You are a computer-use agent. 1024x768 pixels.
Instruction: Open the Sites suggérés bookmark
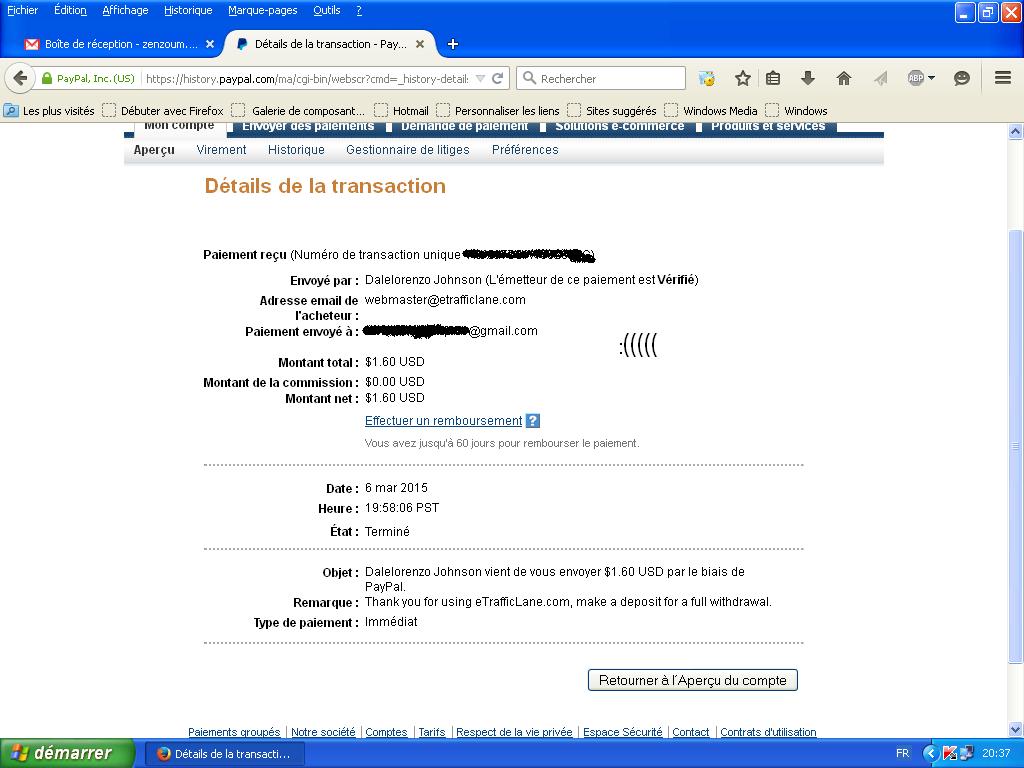point(613,111)
